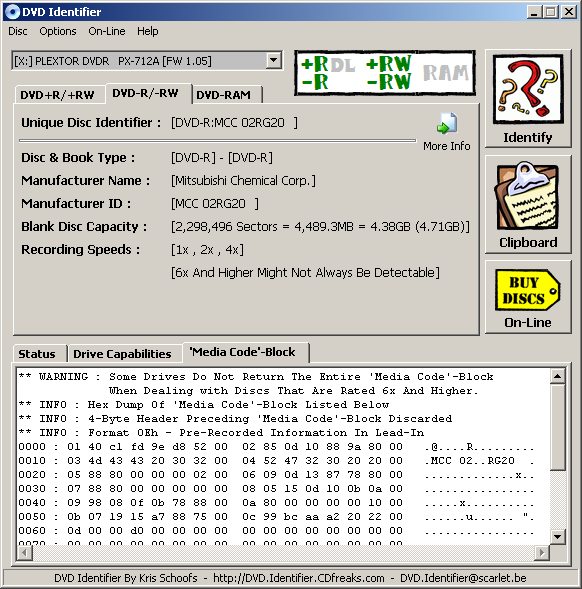Image resolution: width=582 pixels, height=589 pixels.
Task: Click hex dump row 0000
Action: click(x=276, y=447)
